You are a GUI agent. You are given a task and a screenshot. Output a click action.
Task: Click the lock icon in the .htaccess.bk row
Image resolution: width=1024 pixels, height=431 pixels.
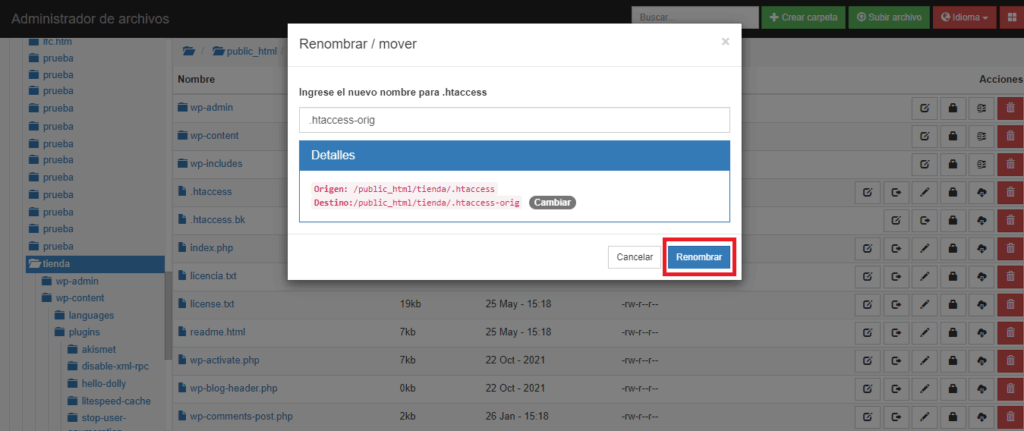click(953, 220)
